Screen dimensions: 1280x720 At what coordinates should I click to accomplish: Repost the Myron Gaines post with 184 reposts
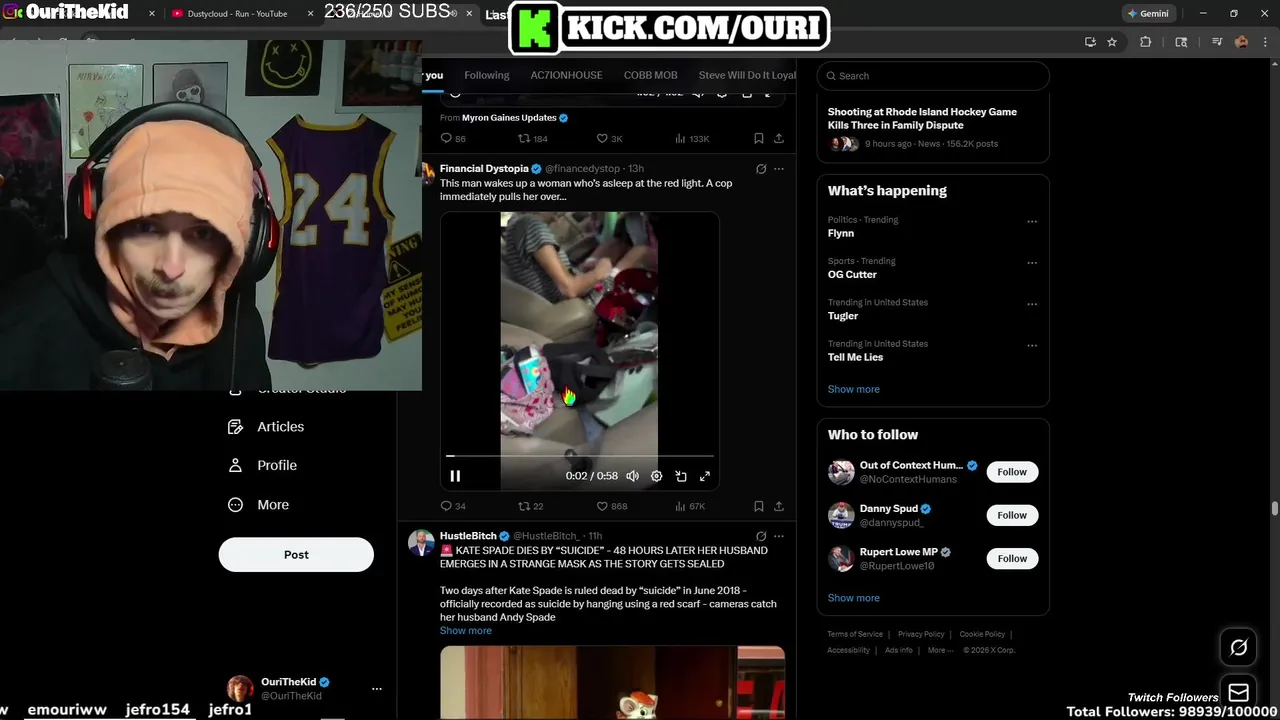[x=532, y=139]
